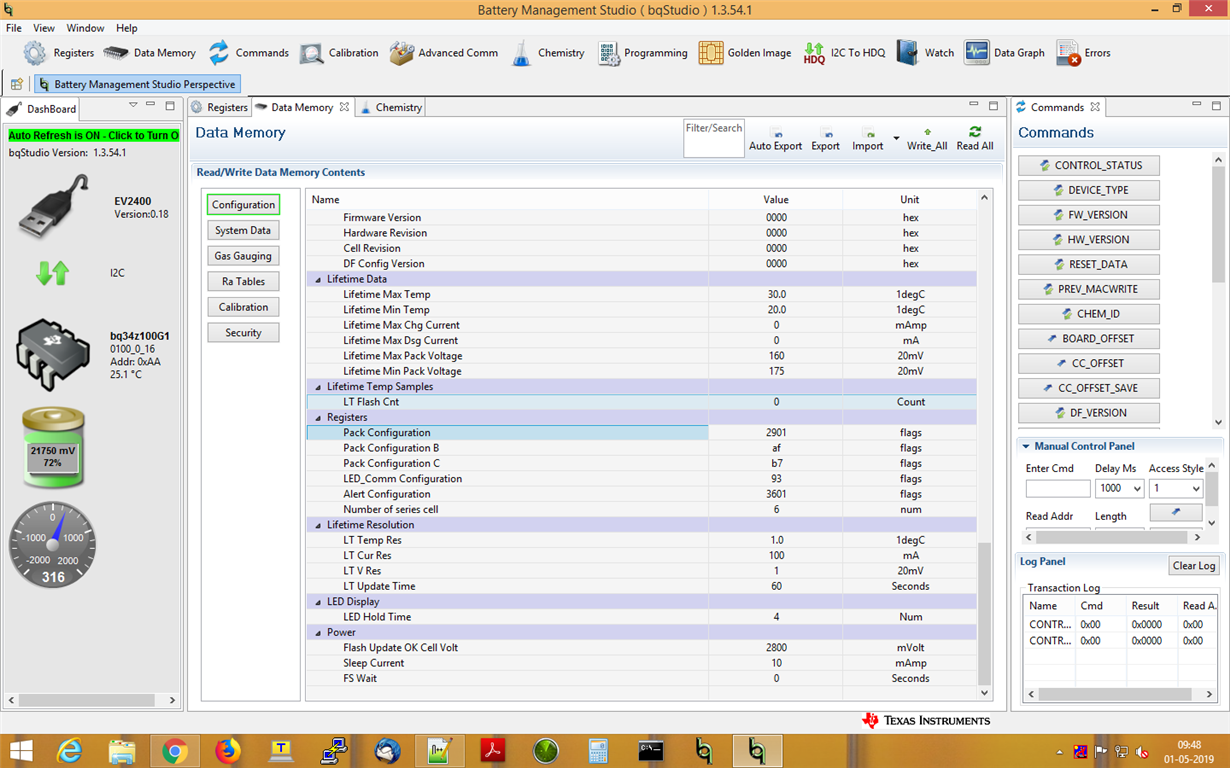Screen dimensions: 1230x768
Task: Click the Data Memory table scrollbar
Action: point(984,613)
